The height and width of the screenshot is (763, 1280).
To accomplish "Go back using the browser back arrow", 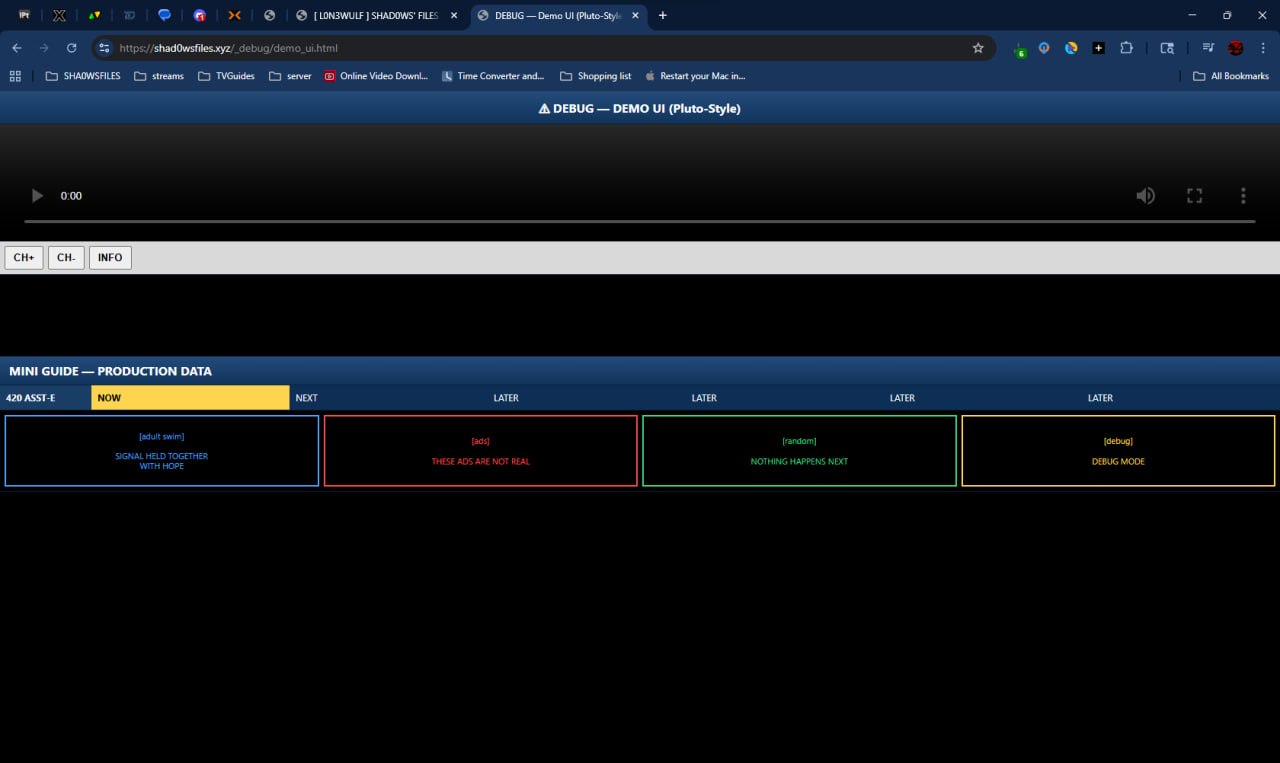I will [17, 48].
